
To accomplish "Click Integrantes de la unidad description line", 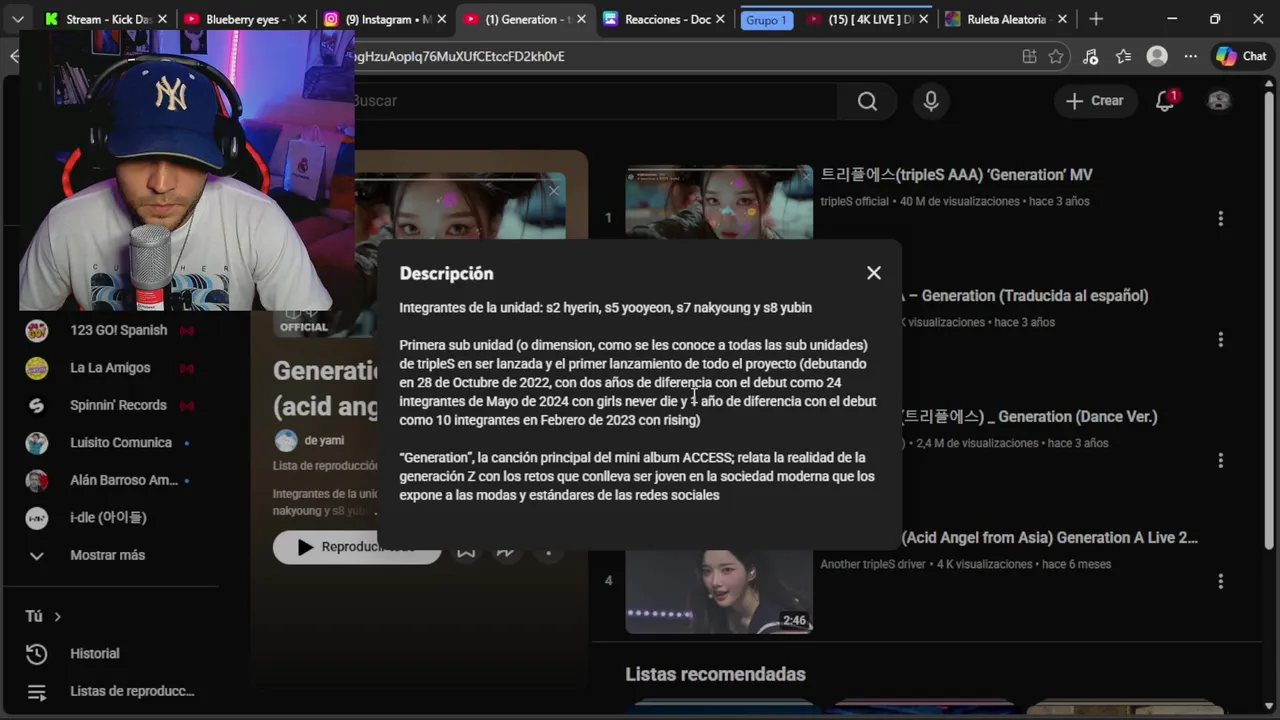I will [x=605, y=308].
